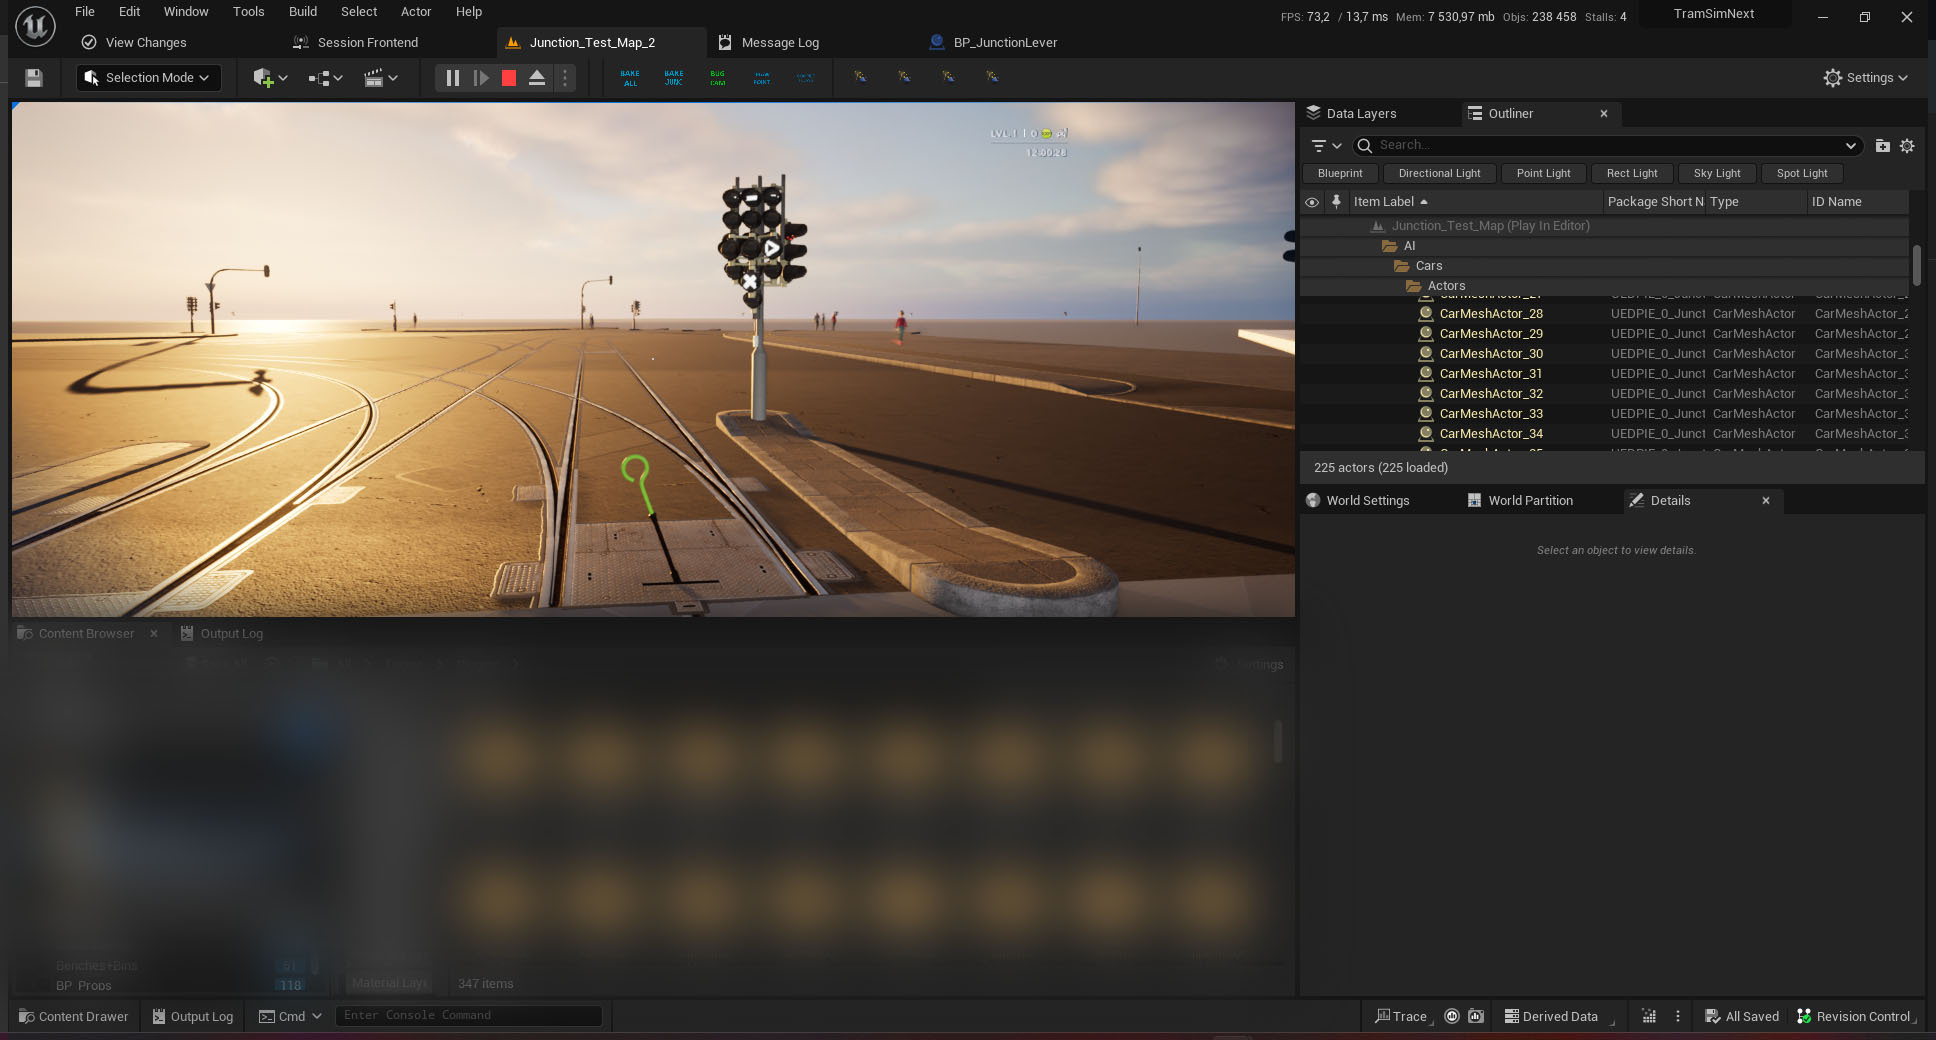Open the Build menu
The image size is (1936, 1040).
303,12
